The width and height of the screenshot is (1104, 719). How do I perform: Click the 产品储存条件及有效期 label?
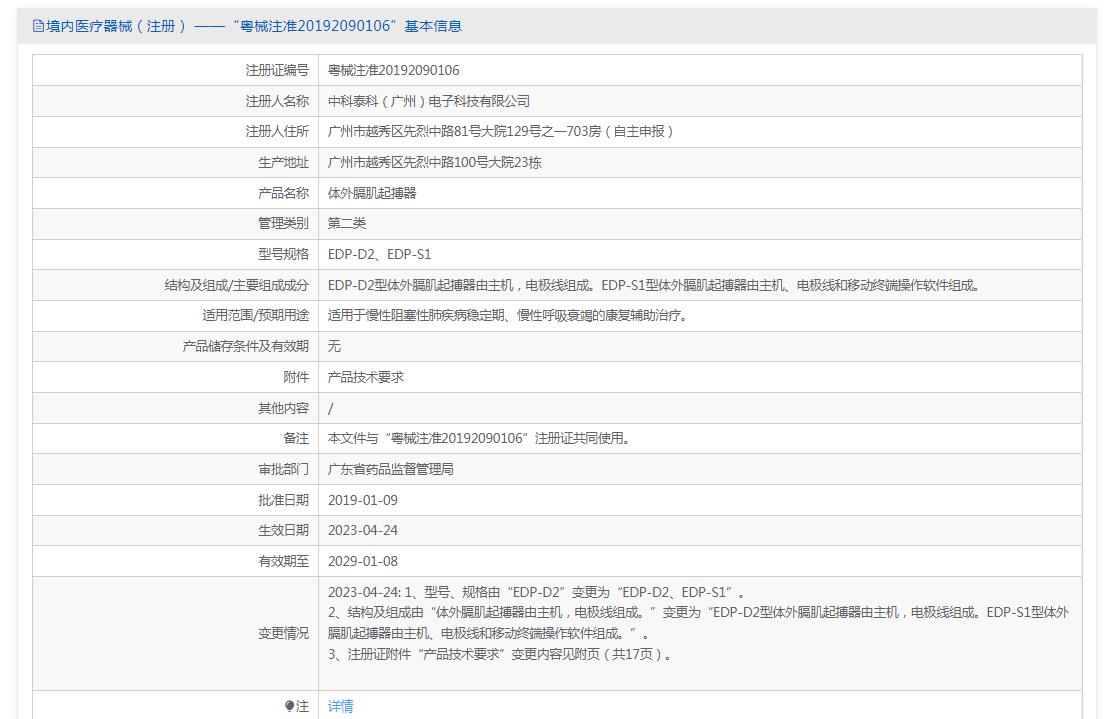coord(246,346)
